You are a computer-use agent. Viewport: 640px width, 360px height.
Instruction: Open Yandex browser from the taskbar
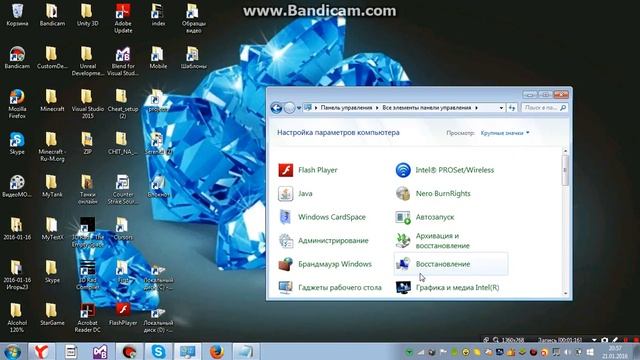(41, 351)
